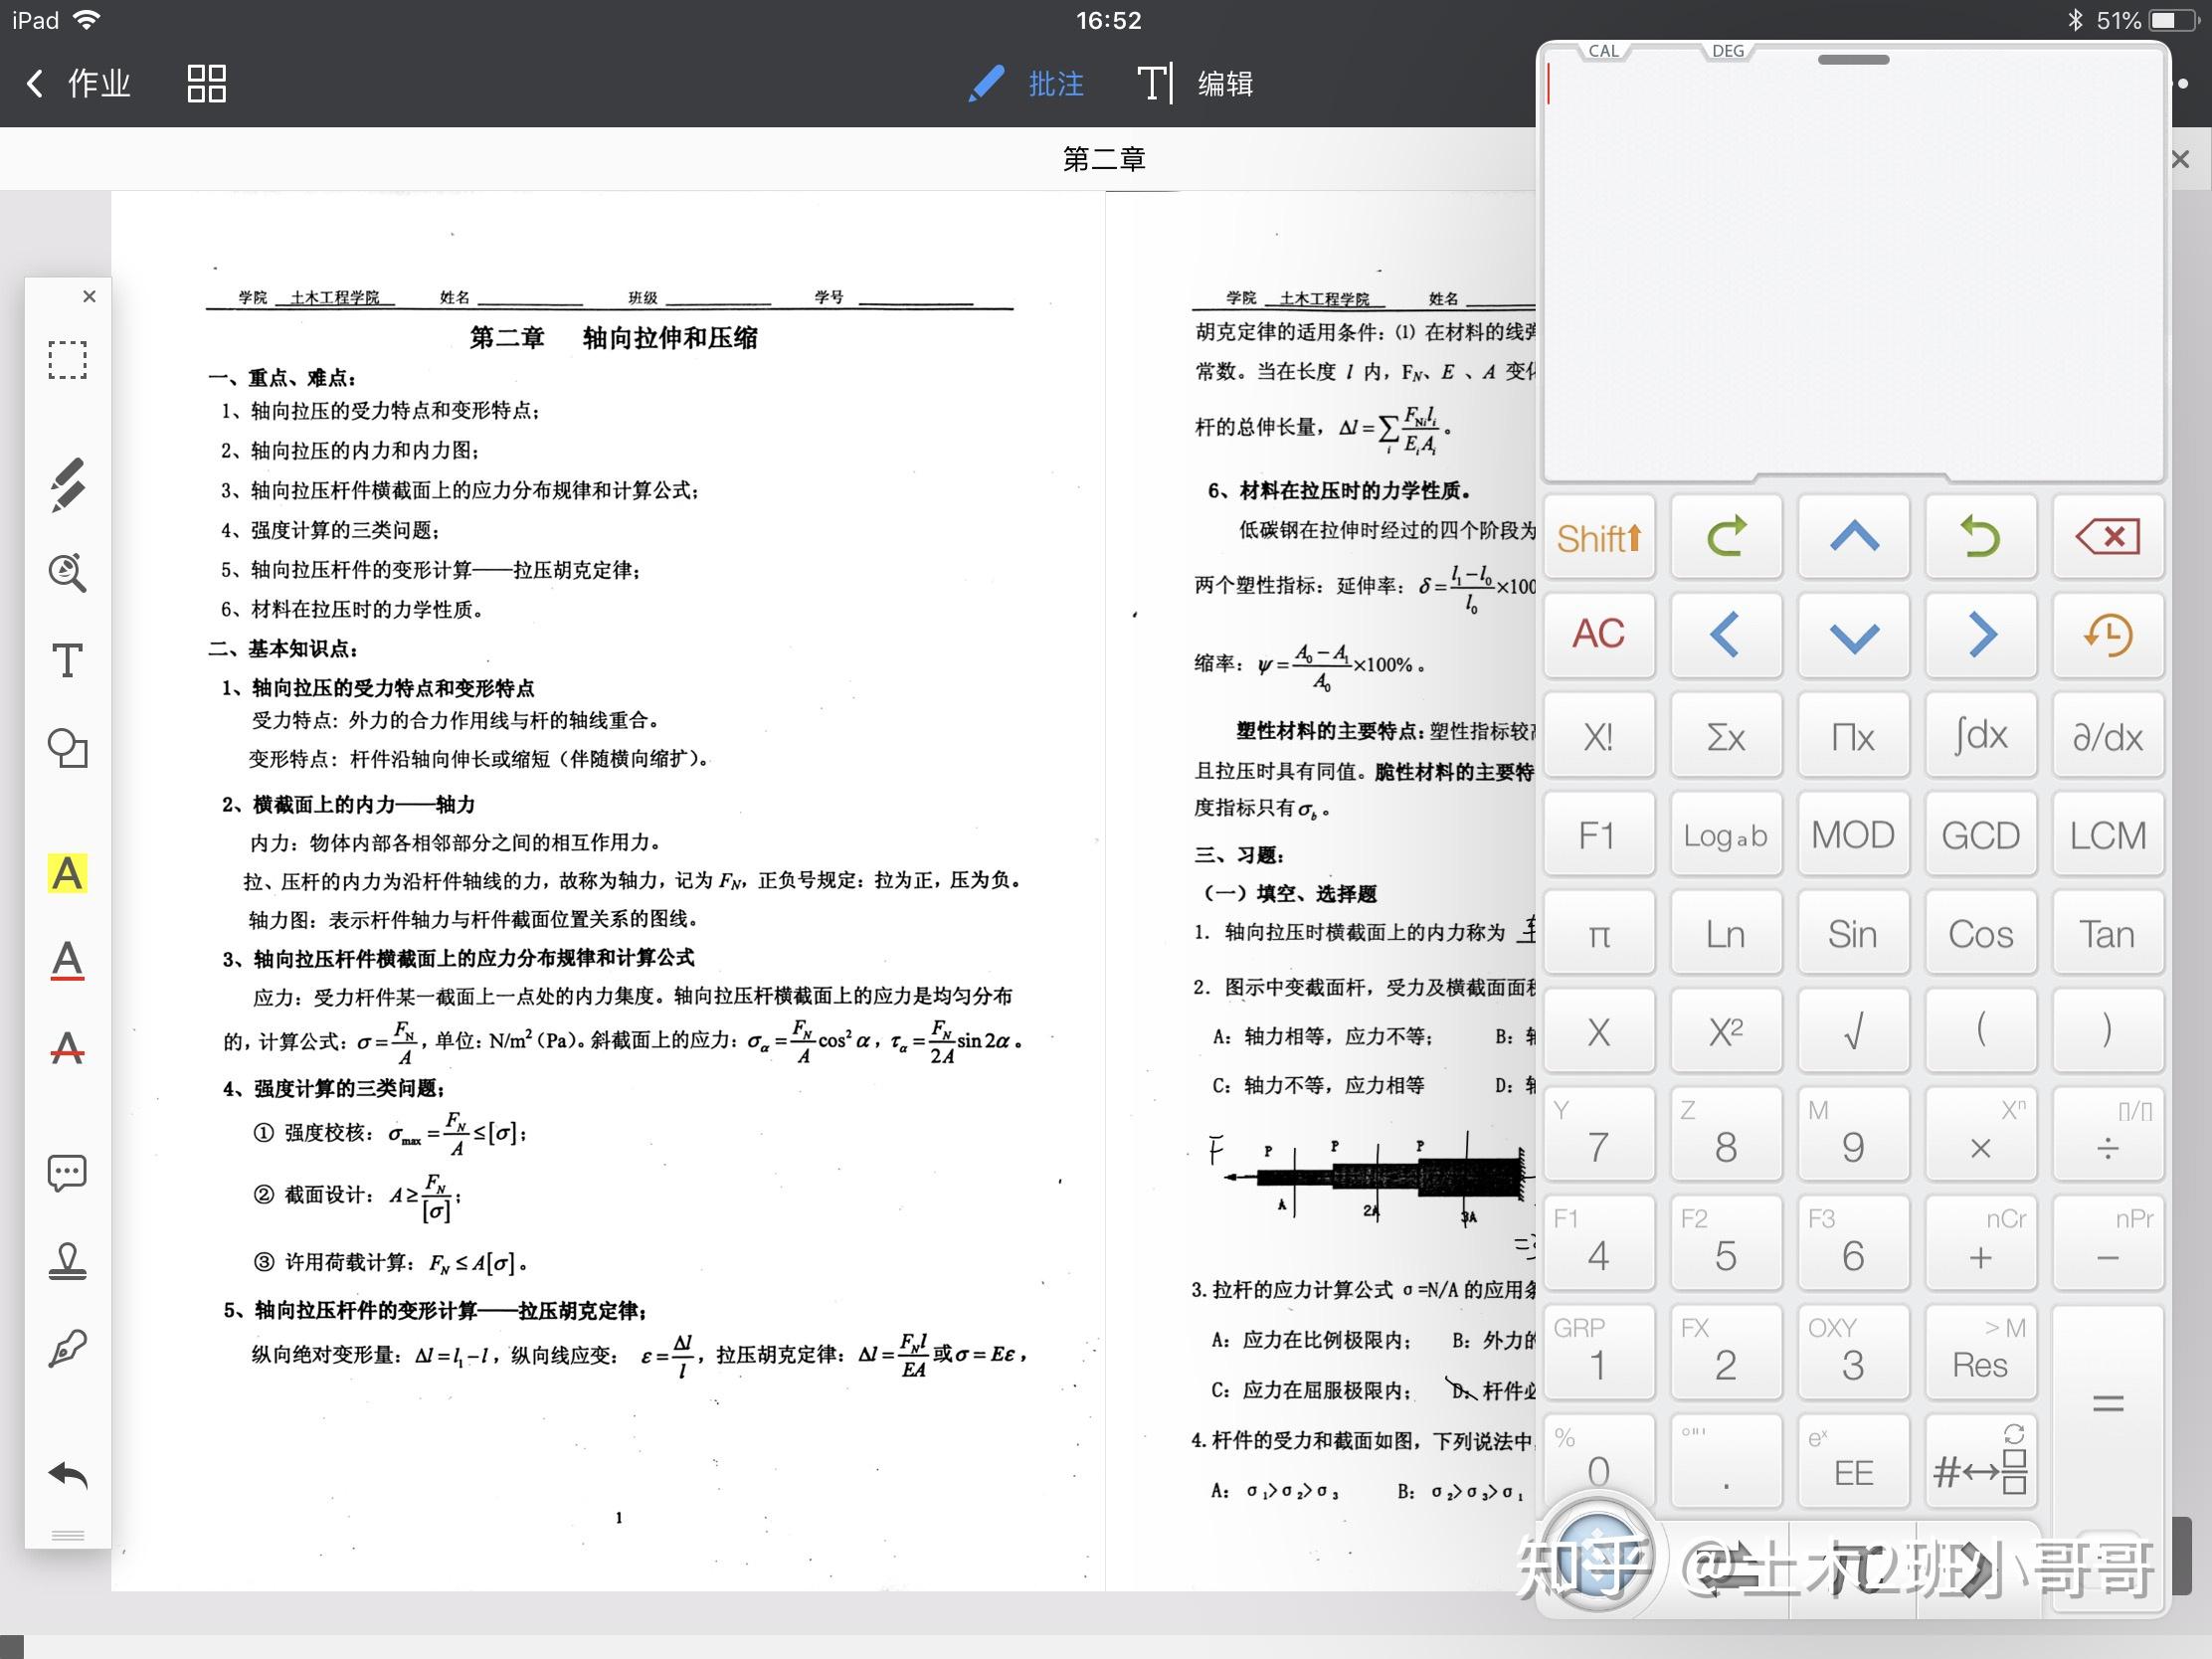The width and height of the screenshot is (2212, 1659).
Task: Tap the Sin key
Action: (x=1853, y=933)
